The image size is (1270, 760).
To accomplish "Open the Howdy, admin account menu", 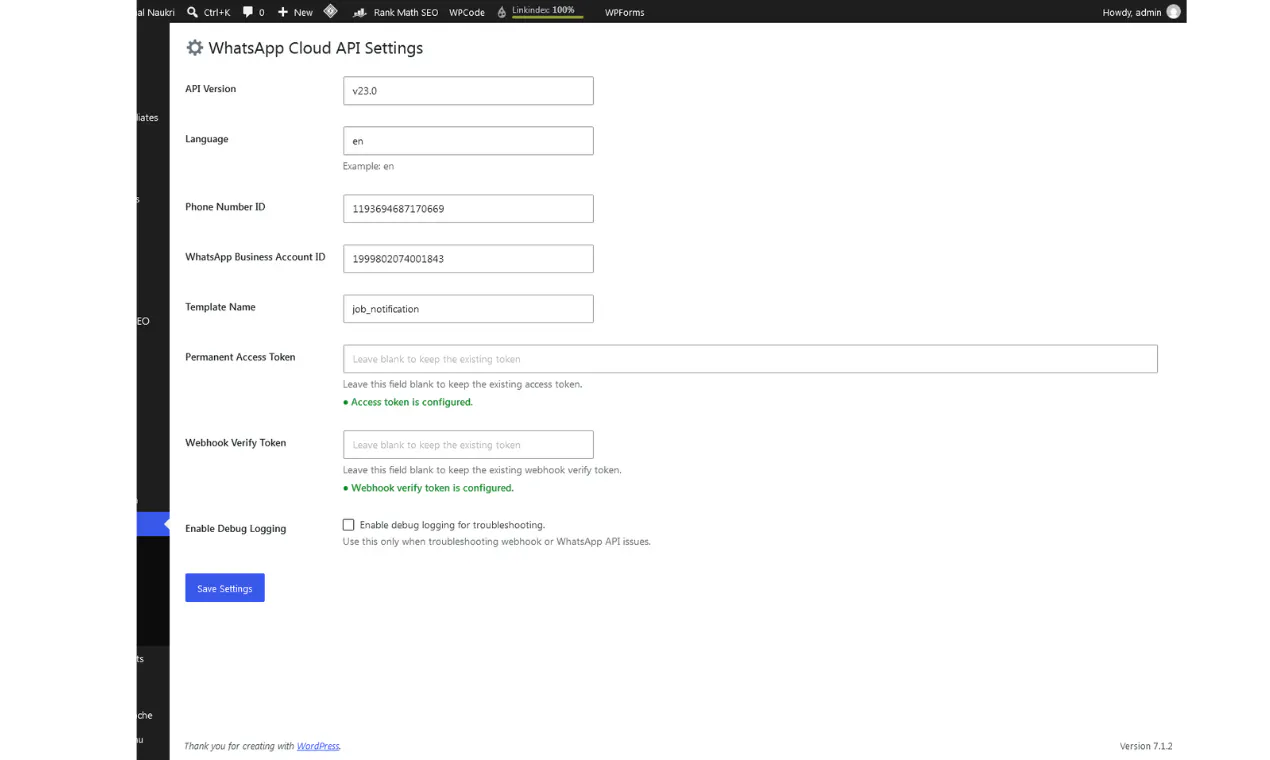I will (1141, 12).
